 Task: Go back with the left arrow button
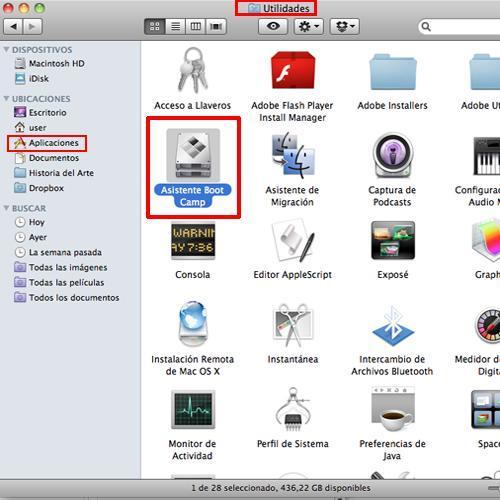coord(13,26)
